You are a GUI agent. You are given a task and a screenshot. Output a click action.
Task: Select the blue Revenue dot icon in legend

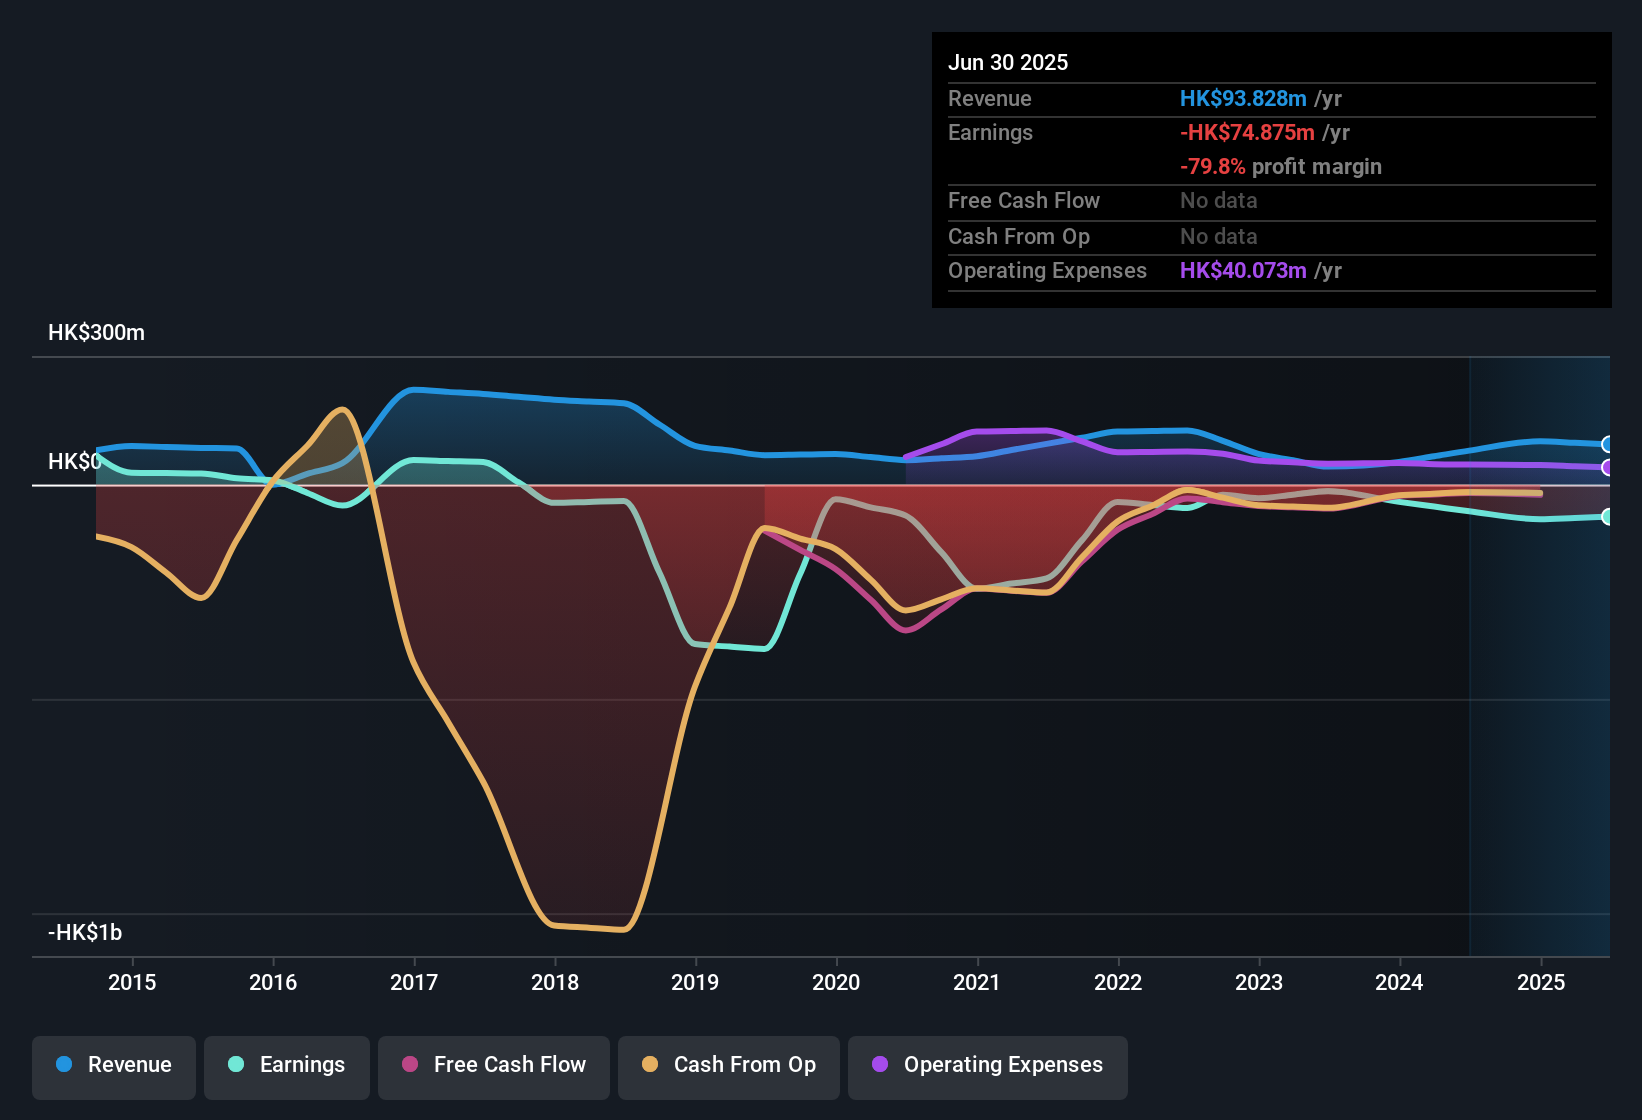point(64,1066)
